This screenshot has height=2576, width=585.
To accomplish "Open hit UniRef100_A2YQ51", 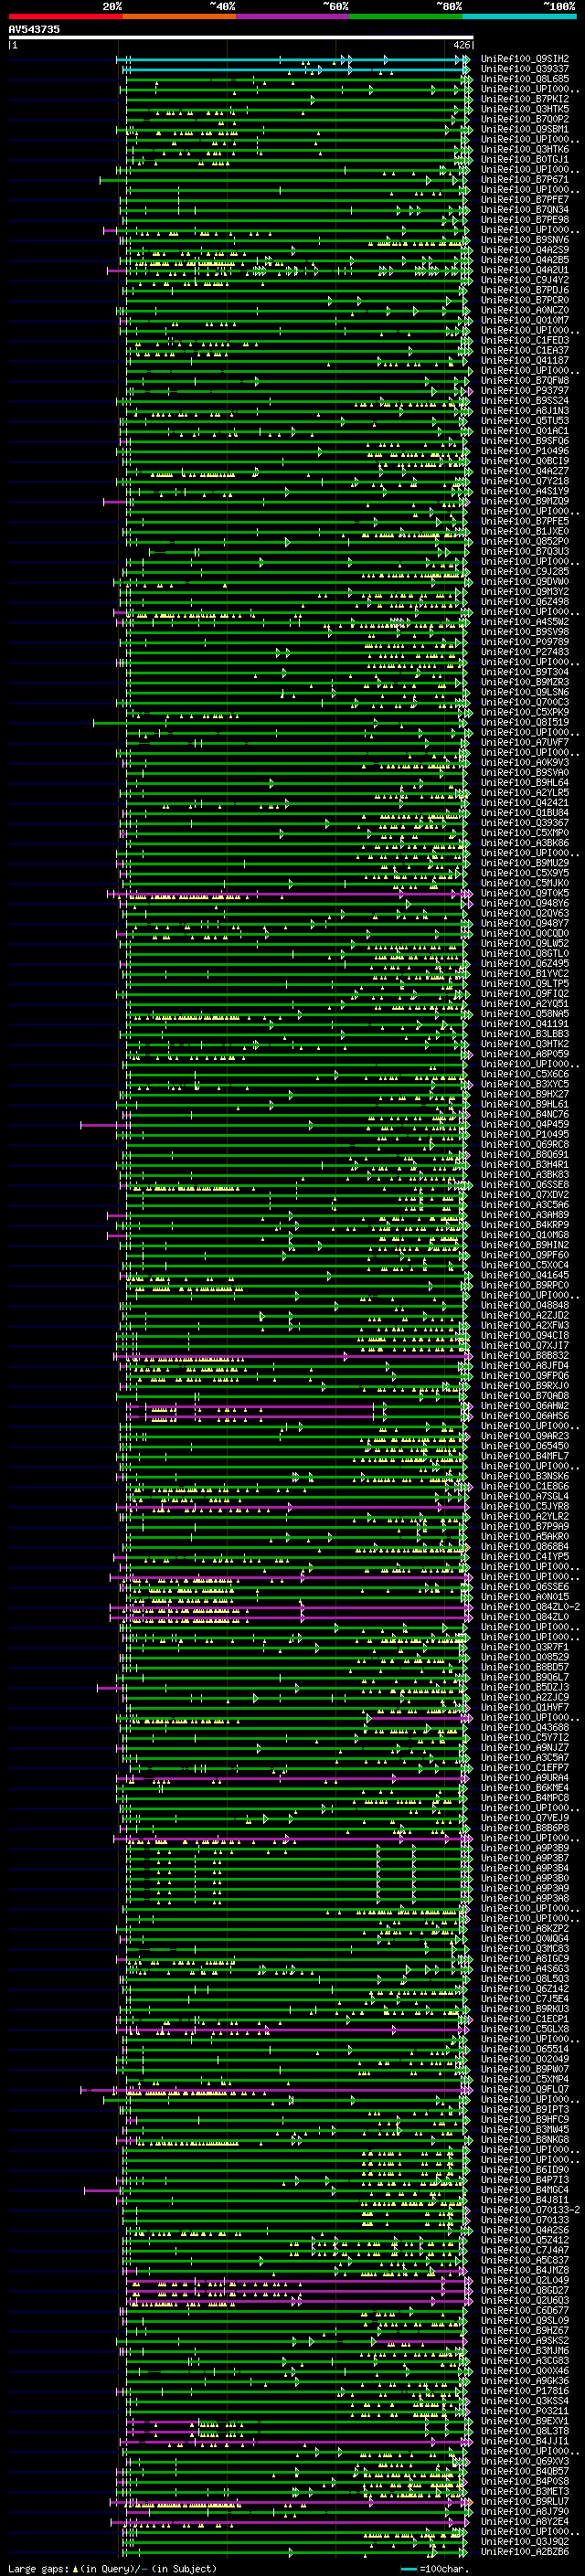I will pos(525,1003).
